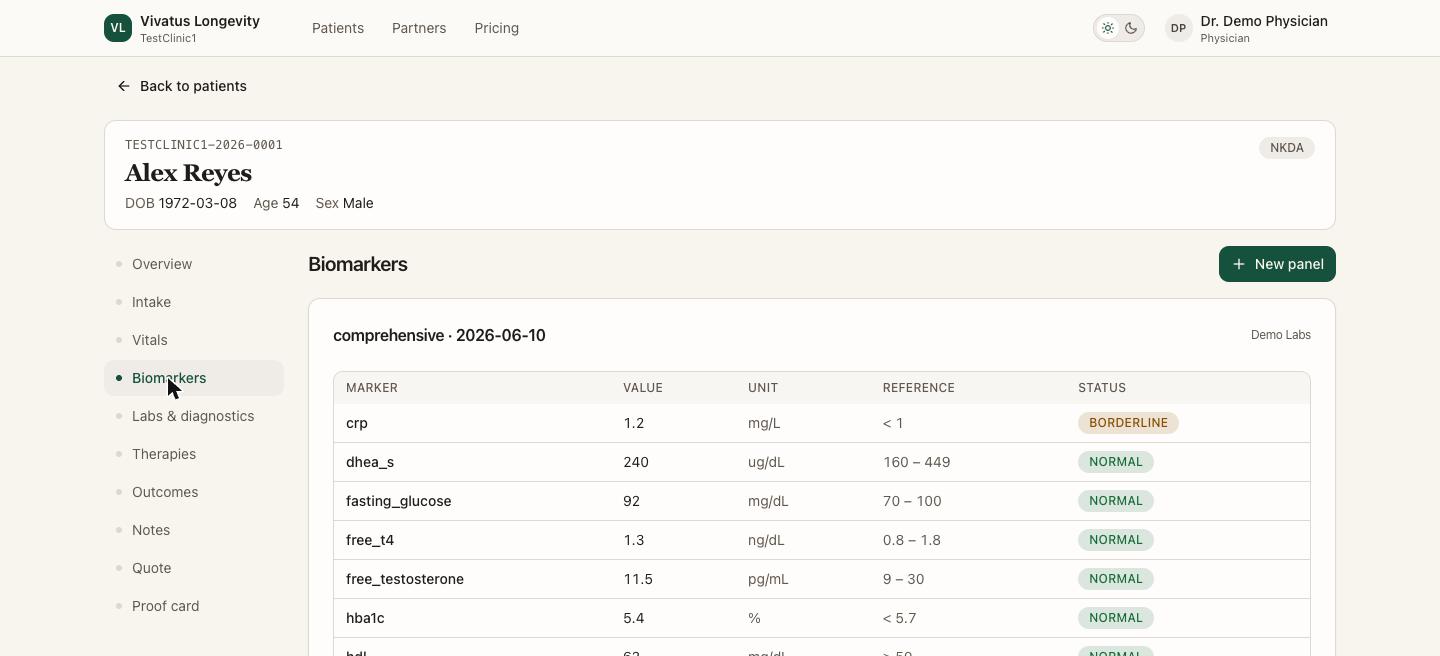The height and width of the screenshot is (656, 1440).
Task: Click the MARKER column header
Action: [x=372, y=388]
